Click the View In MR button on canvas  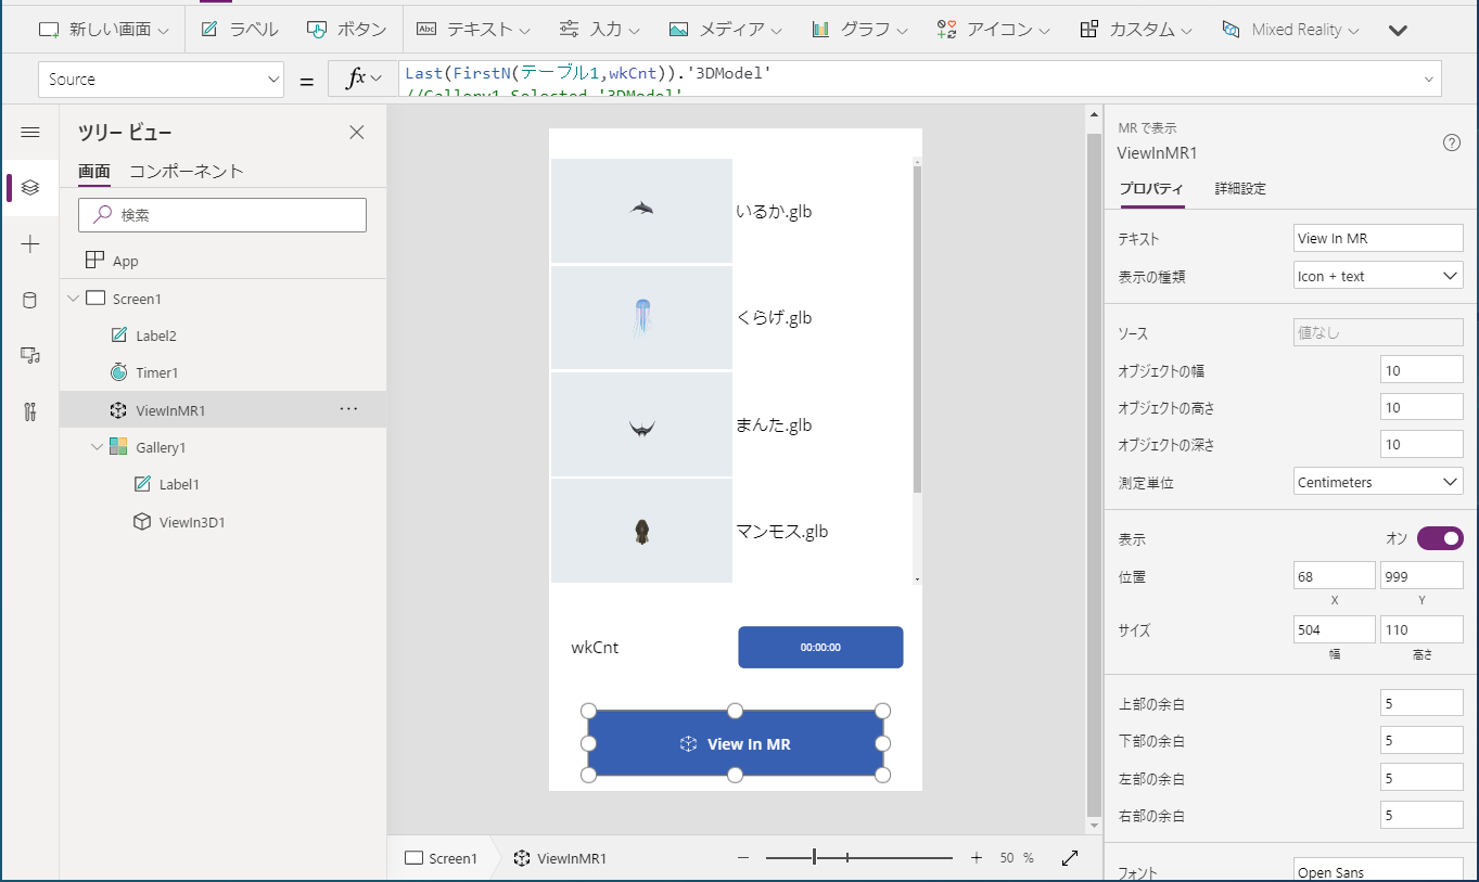point(737,744)
